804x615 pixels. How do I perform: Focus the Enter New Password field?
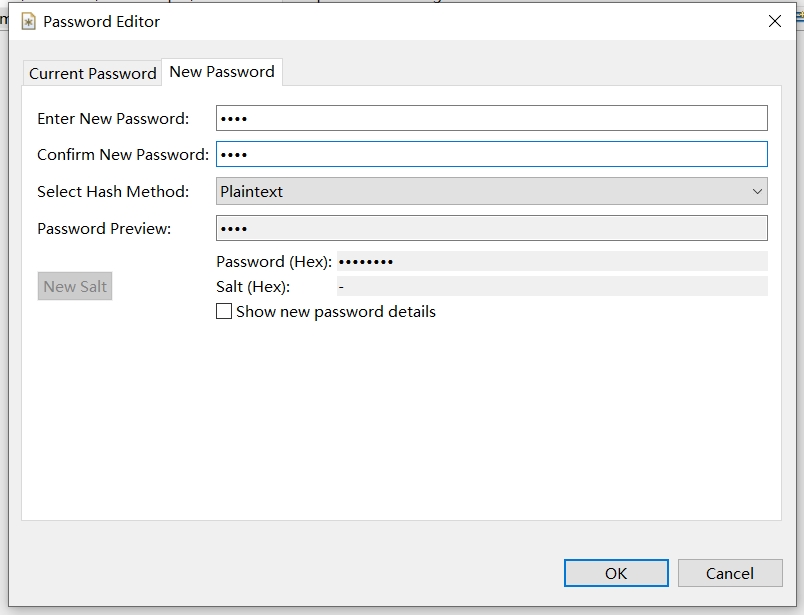[x=491, y=118]
